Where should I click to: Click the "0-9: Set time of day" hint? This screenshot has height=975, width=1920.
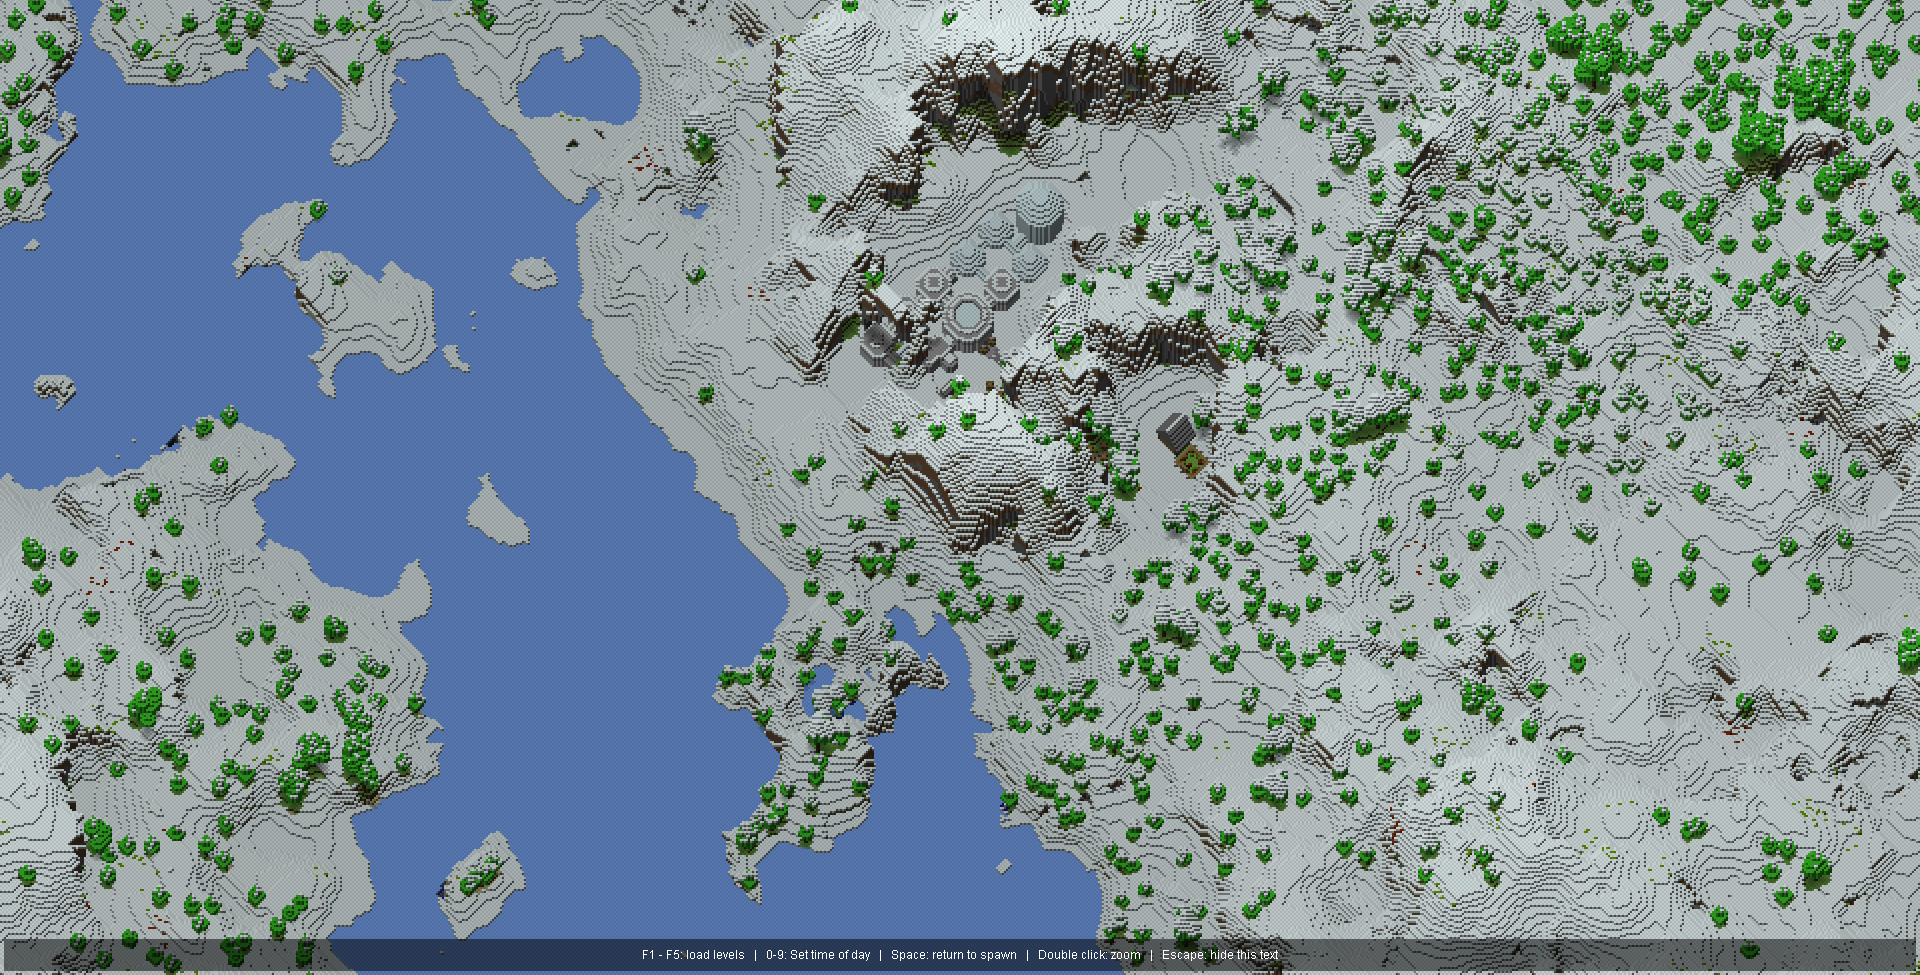(x=818, y=955)
